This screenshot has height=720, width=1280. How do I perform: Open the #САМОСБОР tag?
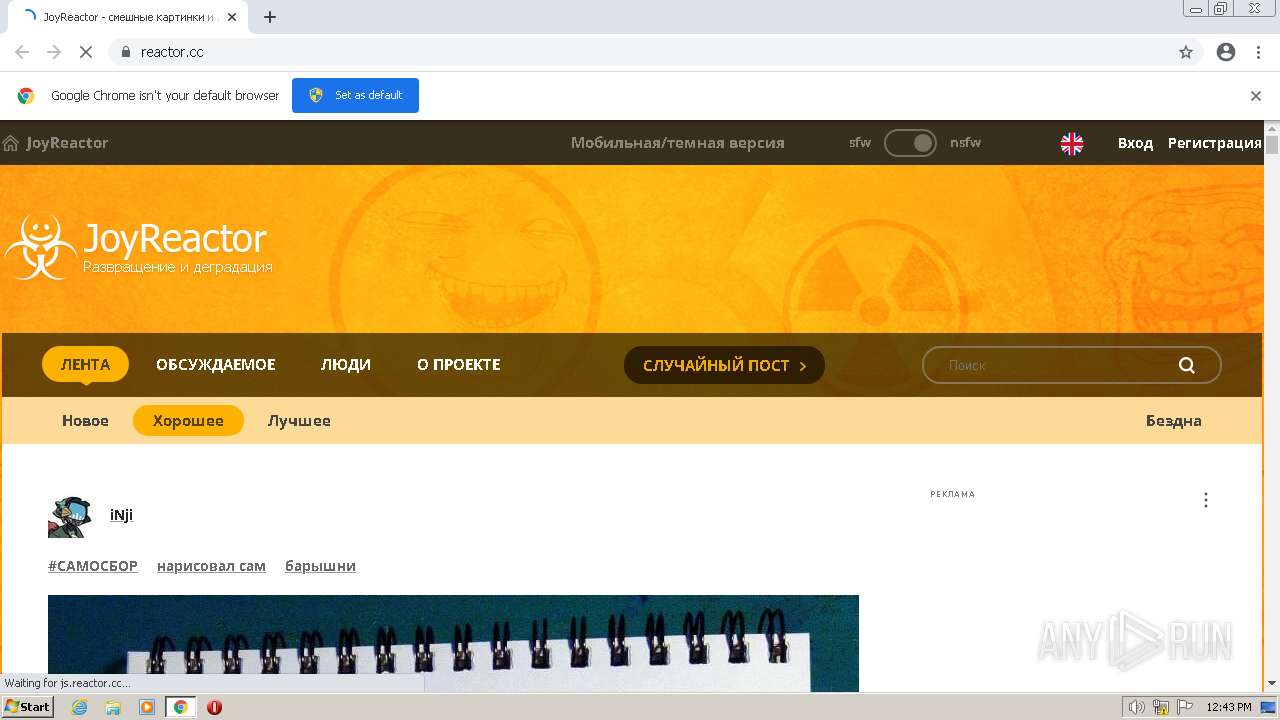93,566
